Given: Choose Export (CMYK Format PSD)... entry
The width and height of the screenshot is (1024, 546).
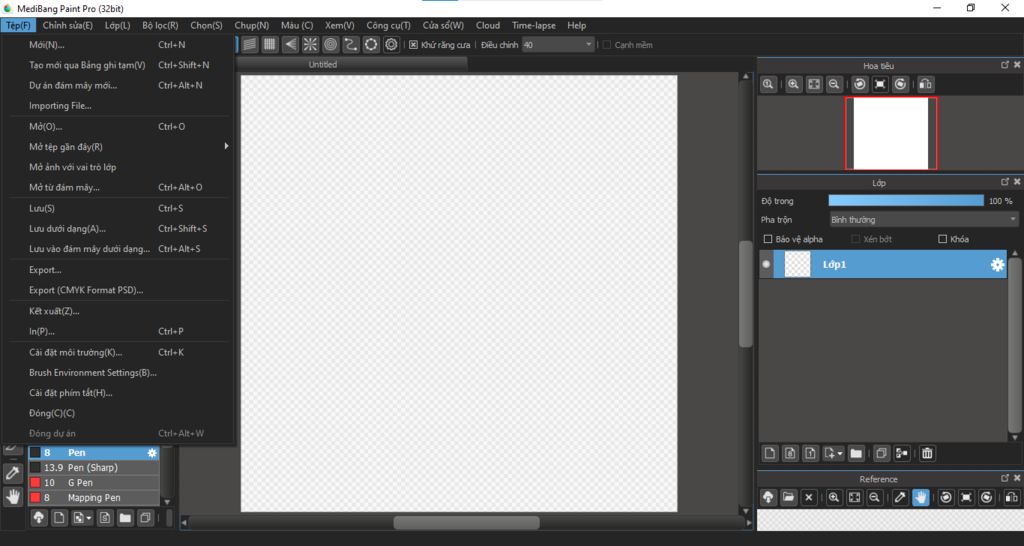Looking at the screenshot, I should [x=120, y=290].
